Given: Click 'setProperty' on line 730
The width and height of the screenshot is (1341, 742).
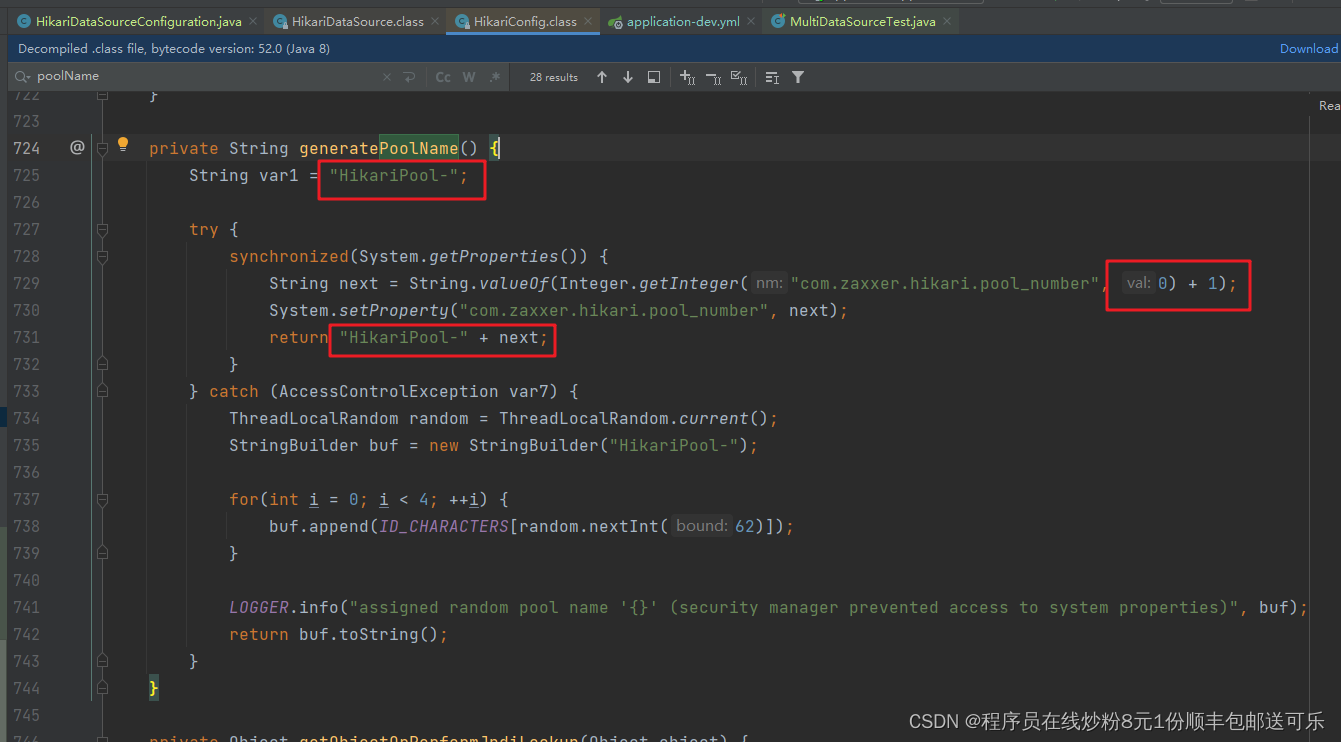Looking at the screenshot, I should click(394, 310).
